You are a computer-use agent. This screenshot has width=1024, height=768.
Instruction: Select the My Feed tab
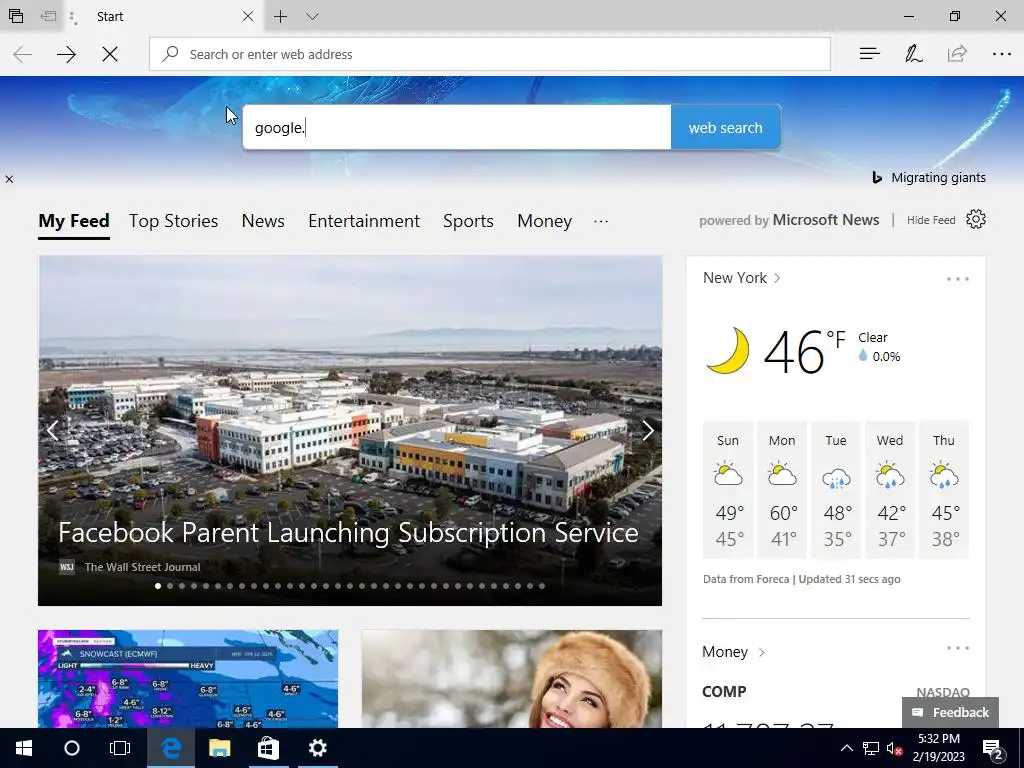(74, 221)
